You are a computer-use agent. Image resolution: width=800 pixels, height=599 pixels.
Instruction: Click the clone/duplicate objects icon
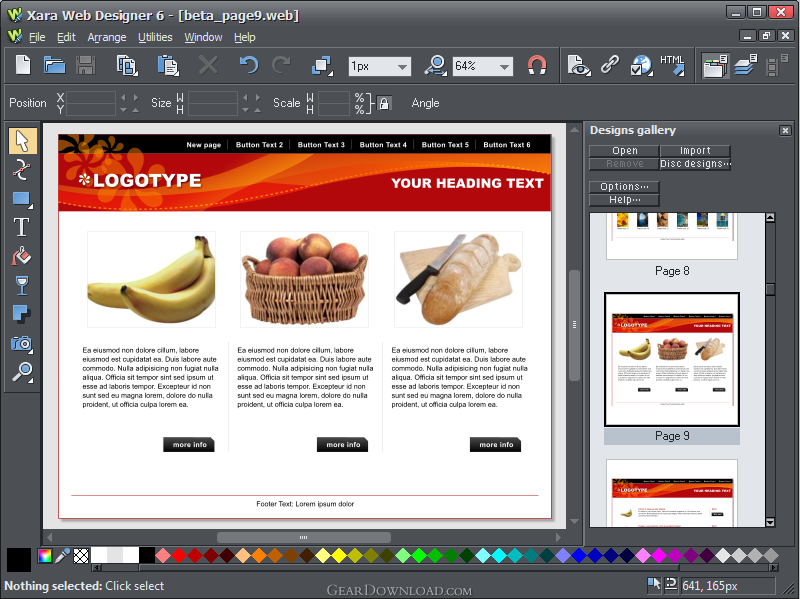(322, 66)
